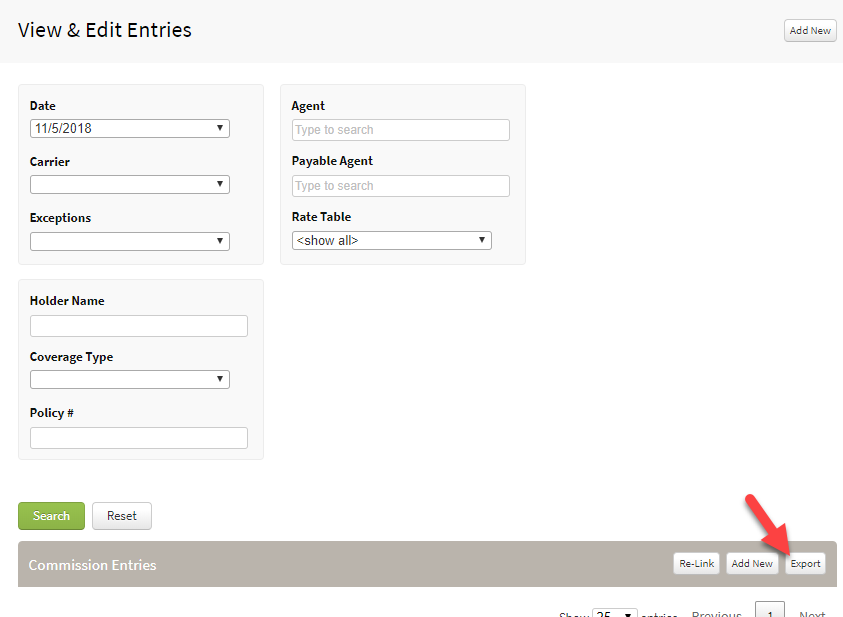Click Re-Link in Commission Entries bar
Viewport: 843px width, 617px height.
(x=696, y=563)
